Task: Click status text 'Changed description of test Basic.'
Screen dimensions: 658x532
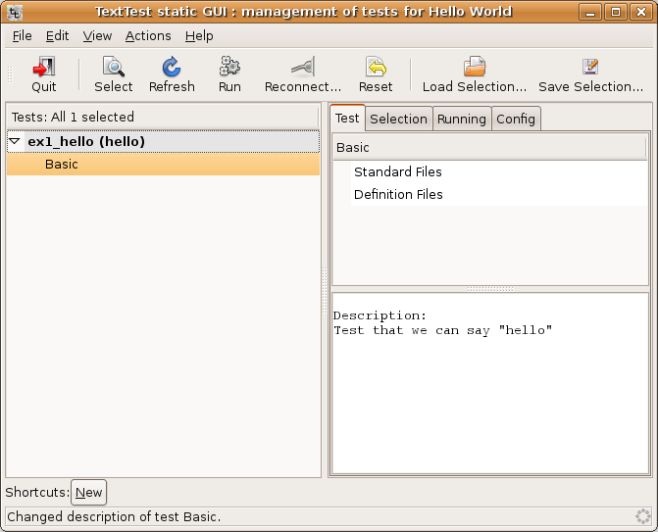Action: tap(114, 516)
